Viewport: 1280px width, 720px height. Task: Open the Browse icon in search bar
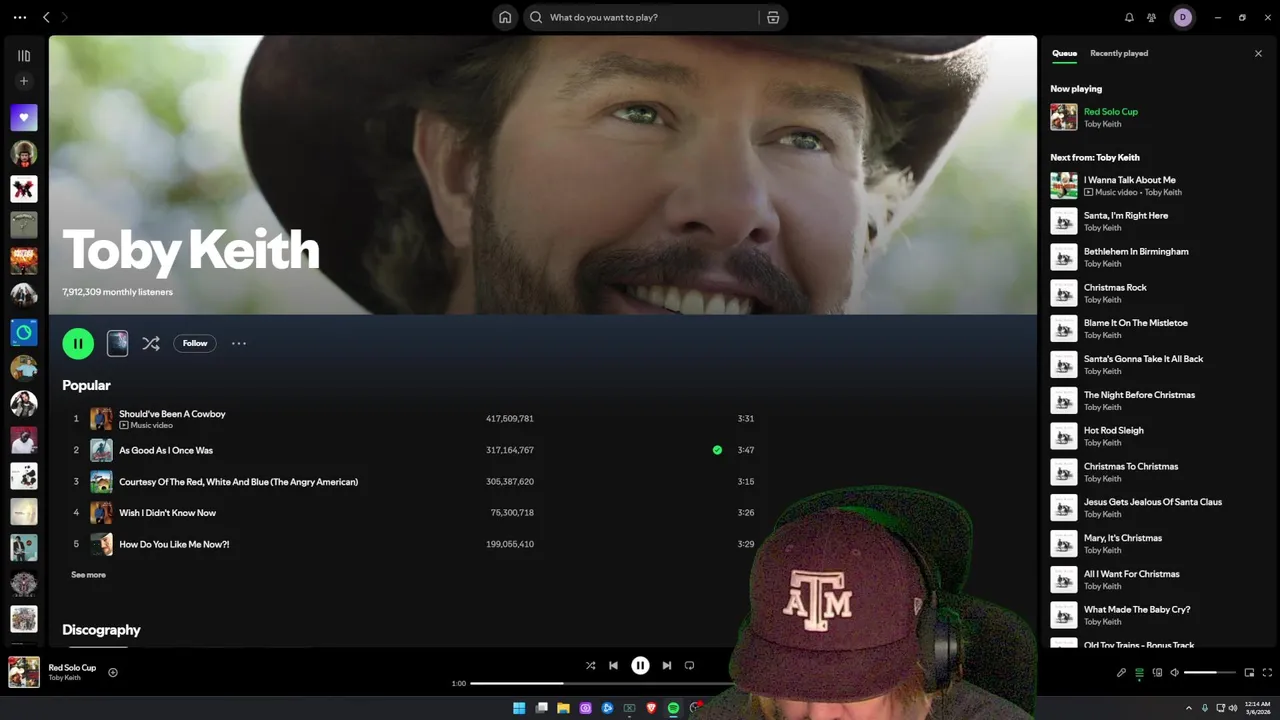click(773, 17)
